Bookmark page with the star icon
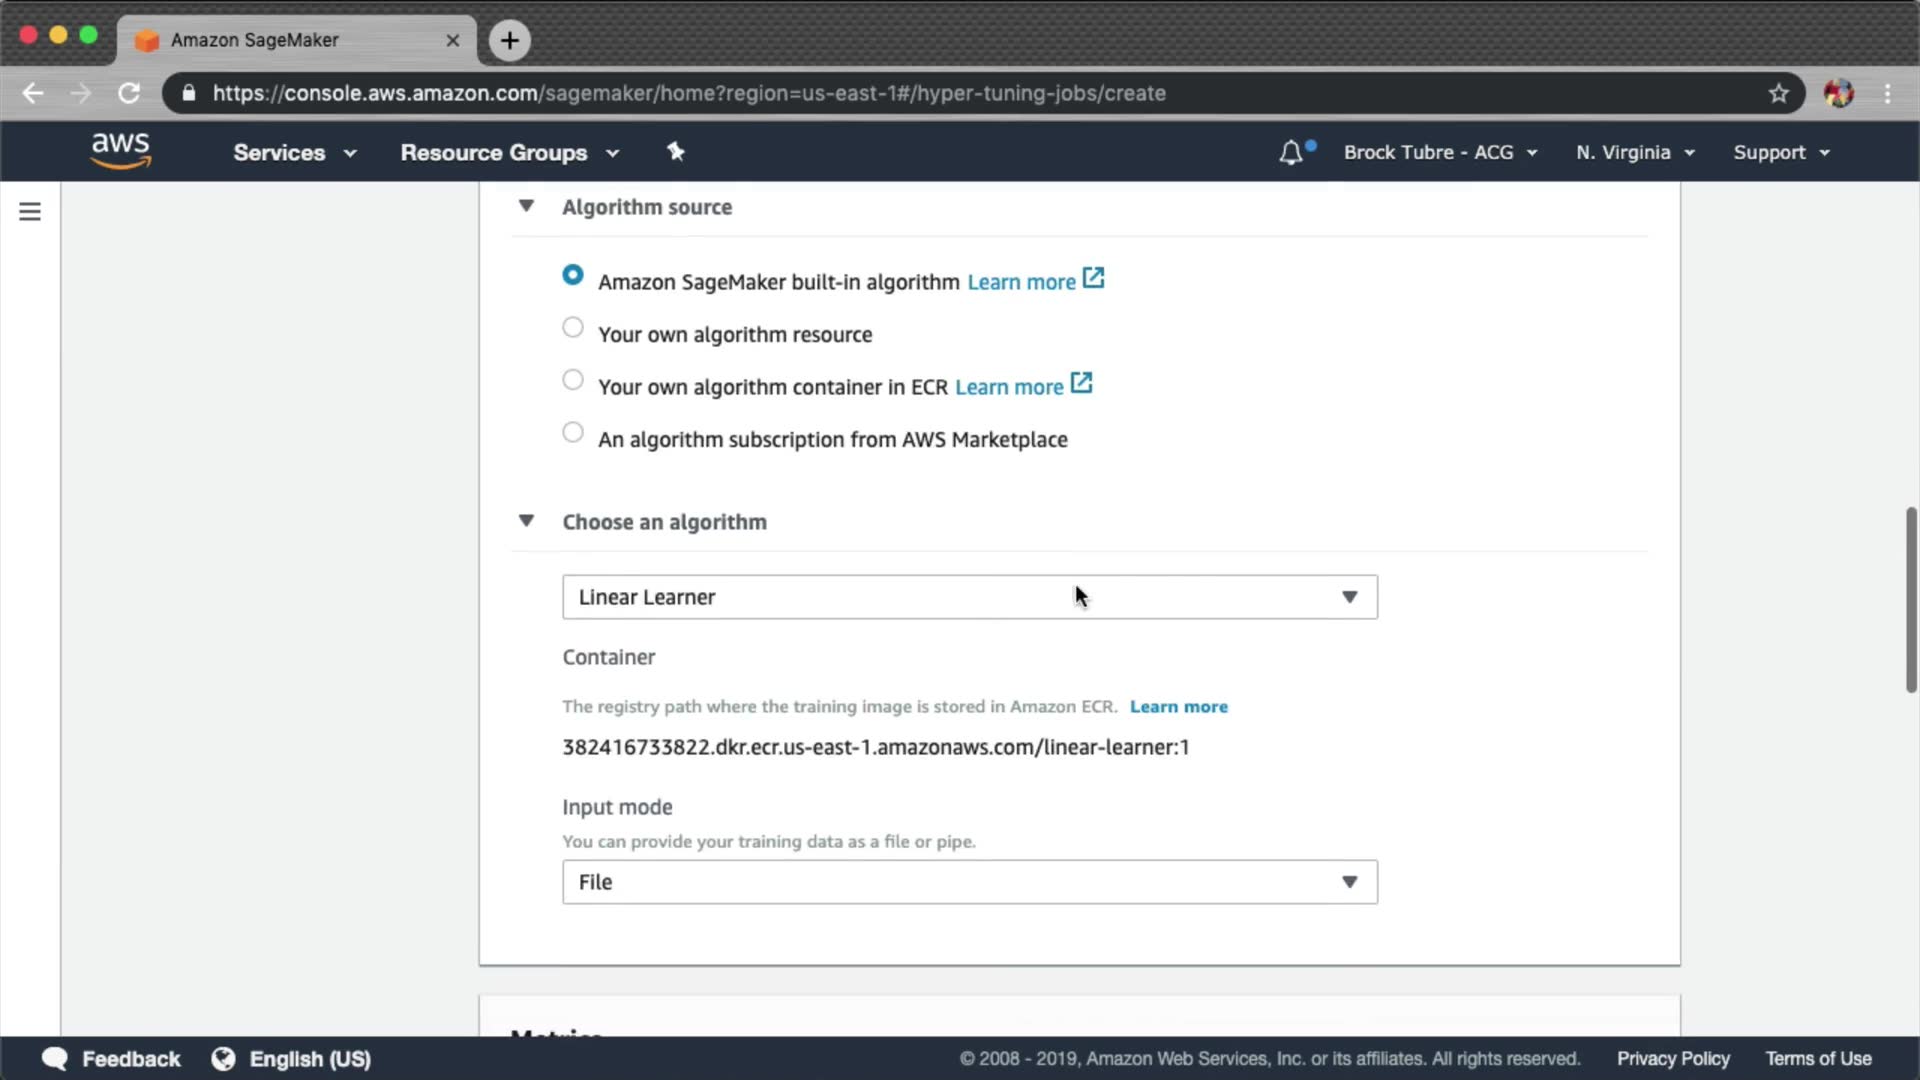This screenshot has height=1080, width=1920. pyautogui.click(x=1778, y=93)
